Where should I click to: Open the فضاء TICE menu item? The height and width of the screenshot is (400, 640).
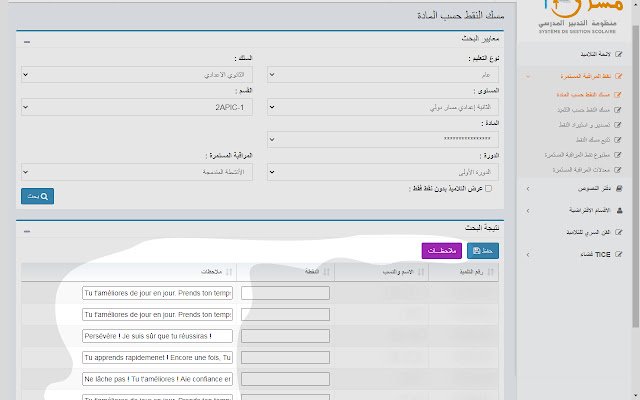coord(596,254)
